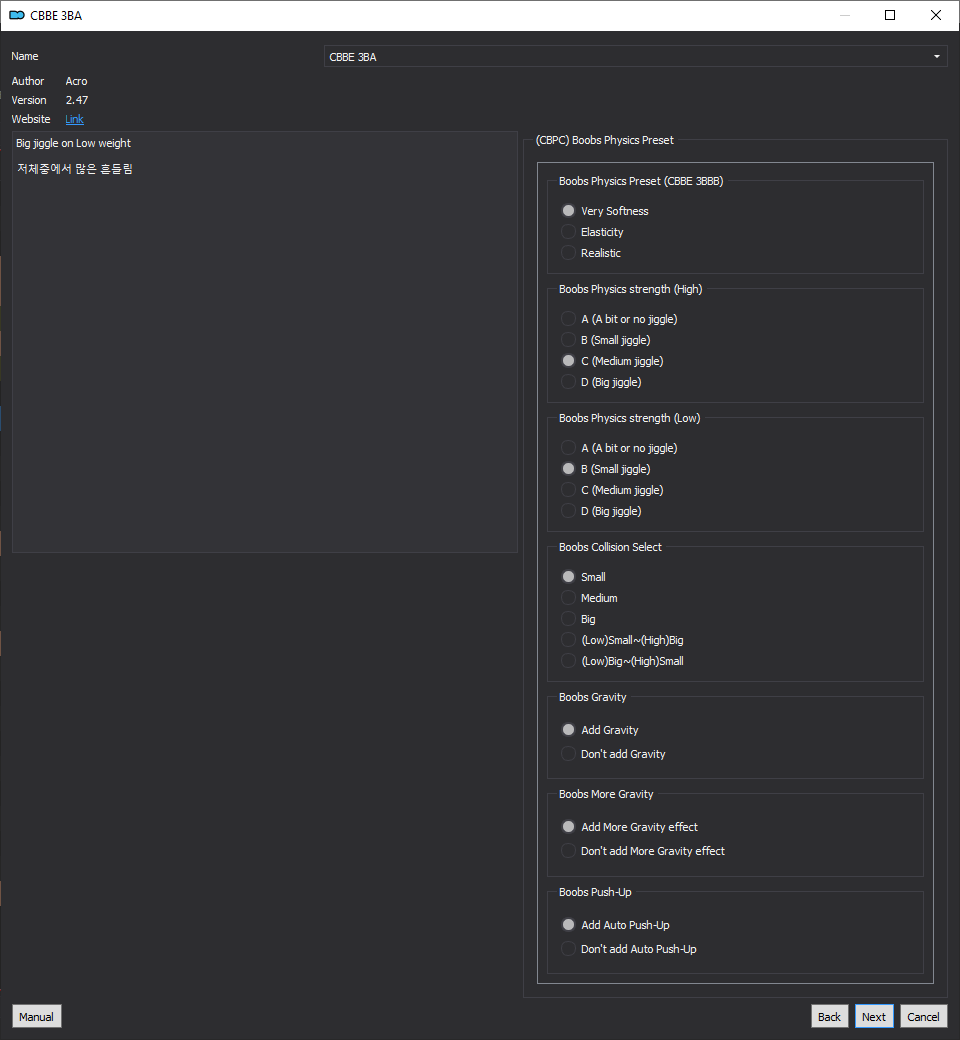The width and height of the screenshot is (960, 1040).
Task: Maximize the installer window
Action: tap(890, 15)
